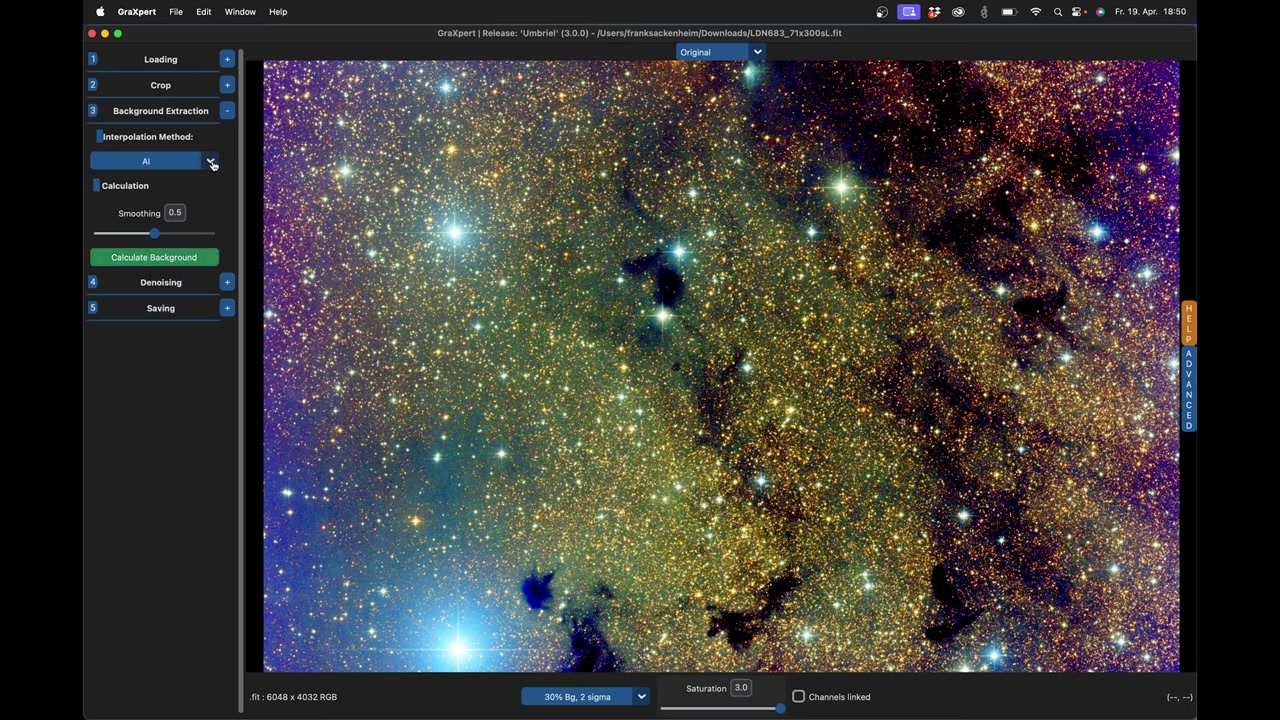The image size is (1280, 720).
Task: Open the Original view dropdown above the image
Action: click(x=757, y=52)
